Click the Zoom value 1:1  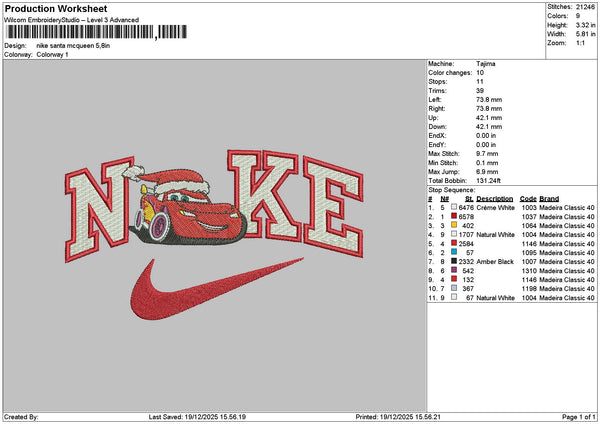tap(580, 43)
